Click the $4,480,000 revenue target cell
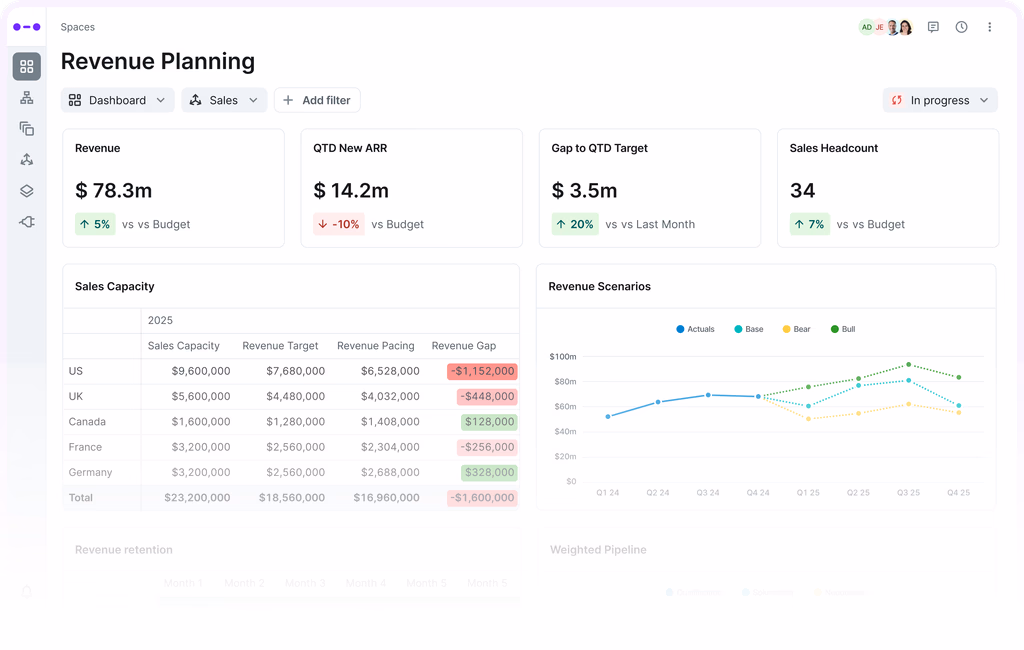 (x=295, y=397)
